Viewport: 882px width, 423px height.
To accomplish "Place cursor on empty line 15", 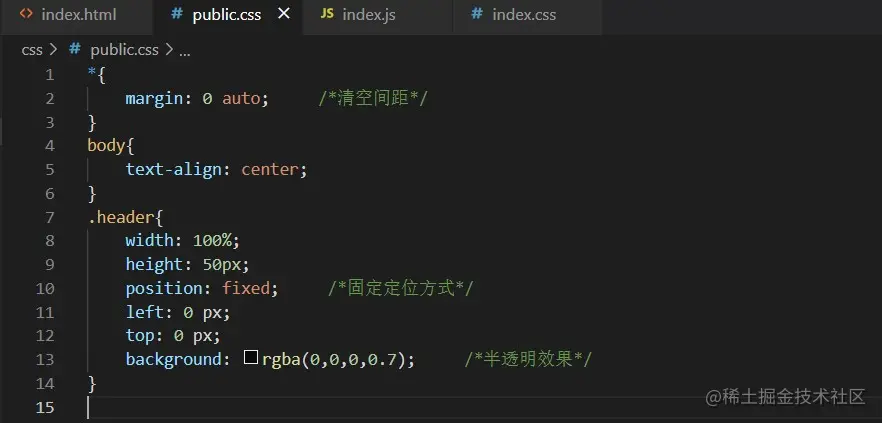I will pyautogui.click(x=300, y=407).
